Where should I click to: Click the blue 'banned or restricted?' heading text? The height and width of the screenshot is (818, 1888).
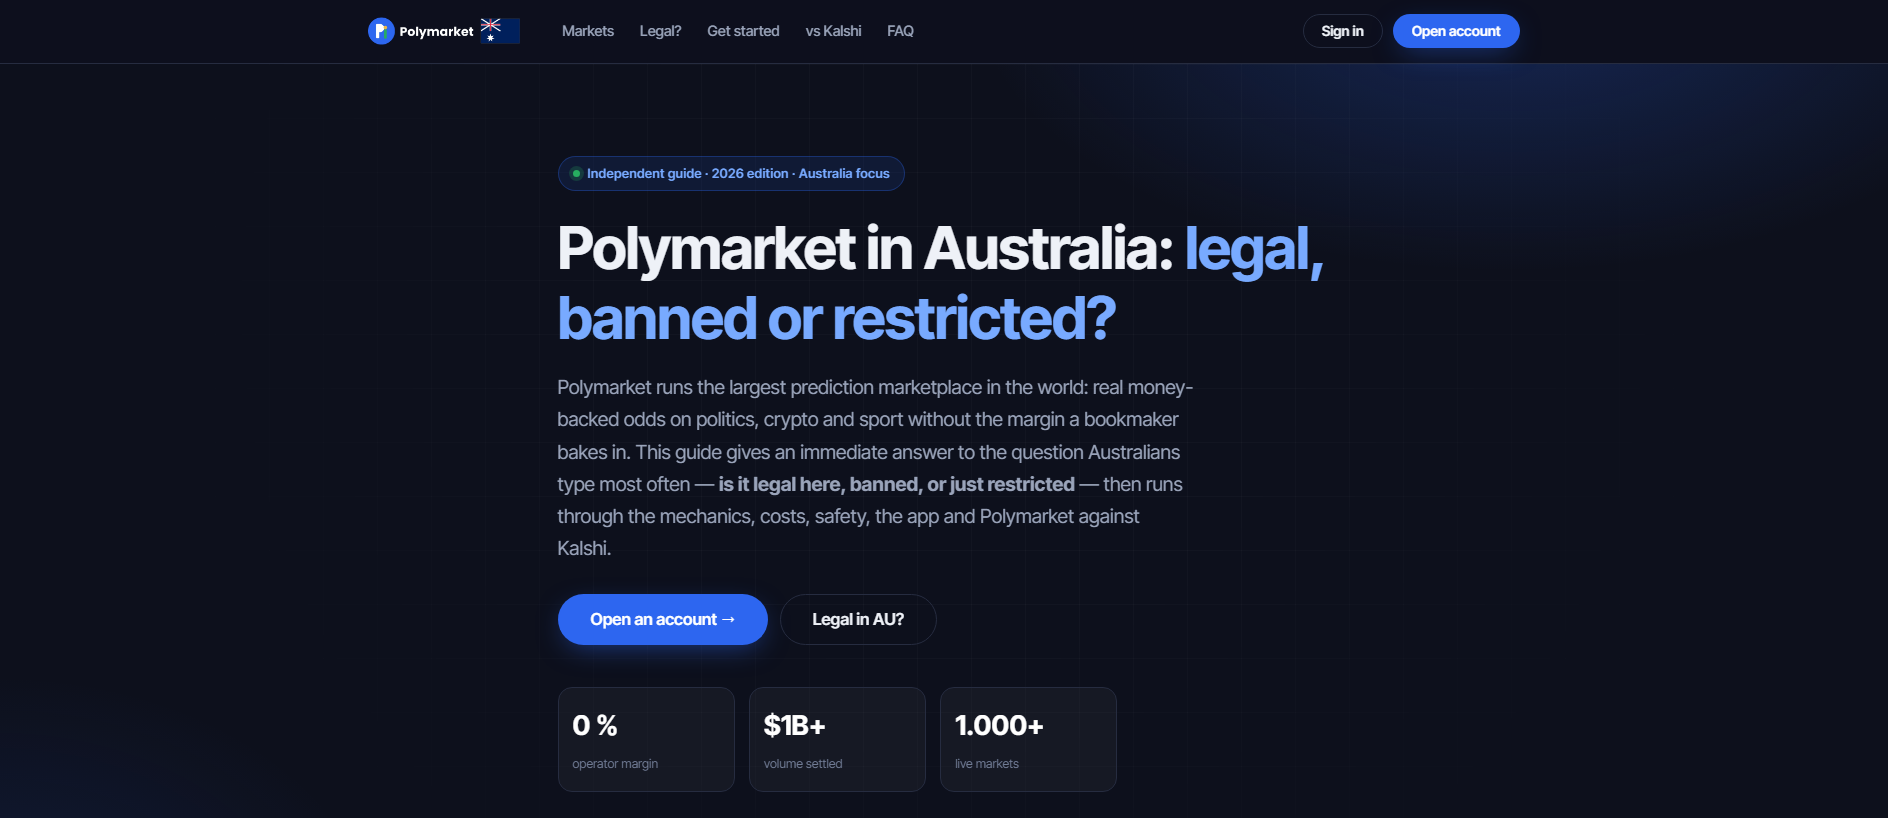pyautogui.click(x=836, y=318)
